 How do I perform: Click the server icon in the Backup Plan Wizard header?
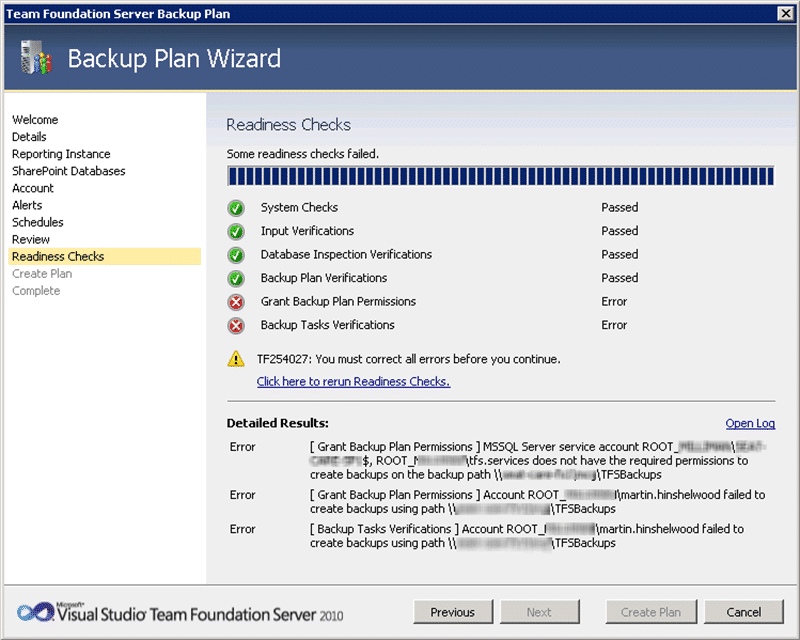pos(36,57)
